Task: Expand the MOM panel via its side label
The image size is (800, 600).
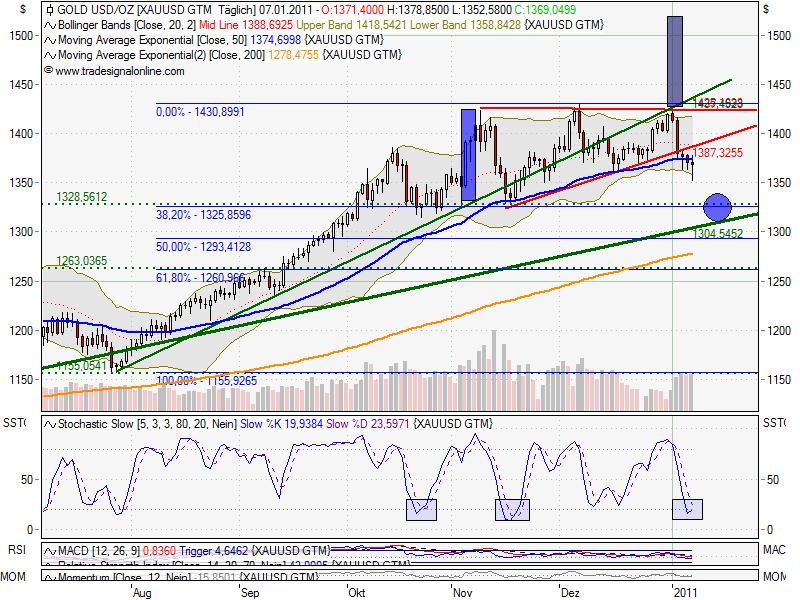Action: (15, 576)
